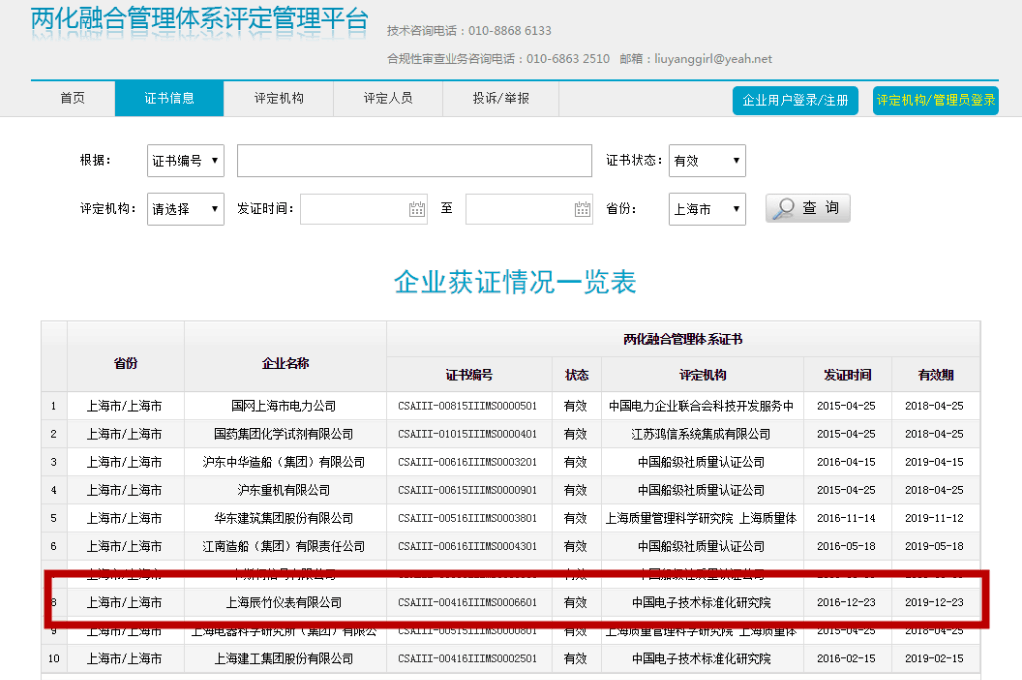
Task: Open the 证书状态 dropdown showing 有效
Action: 707,161
